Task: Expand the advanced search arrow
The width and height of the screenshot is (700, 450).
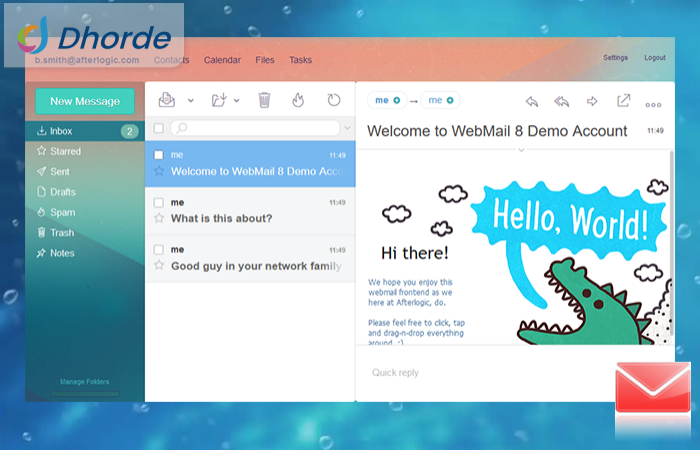Action: (x=347, y=128)
